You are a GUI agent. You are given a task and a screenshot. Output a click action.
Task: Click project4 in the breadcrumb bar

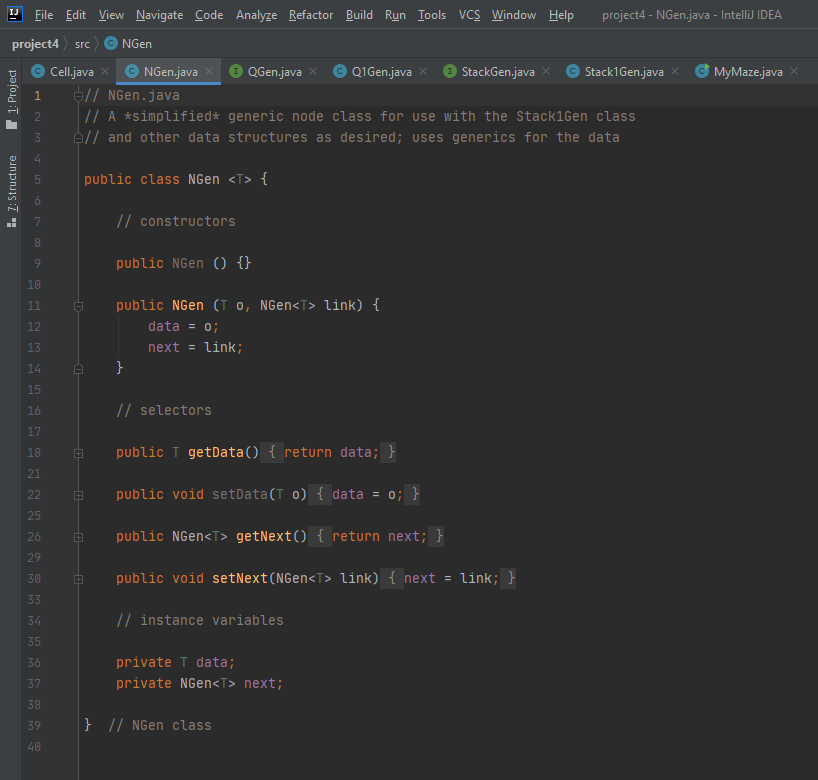click(35, 44)
